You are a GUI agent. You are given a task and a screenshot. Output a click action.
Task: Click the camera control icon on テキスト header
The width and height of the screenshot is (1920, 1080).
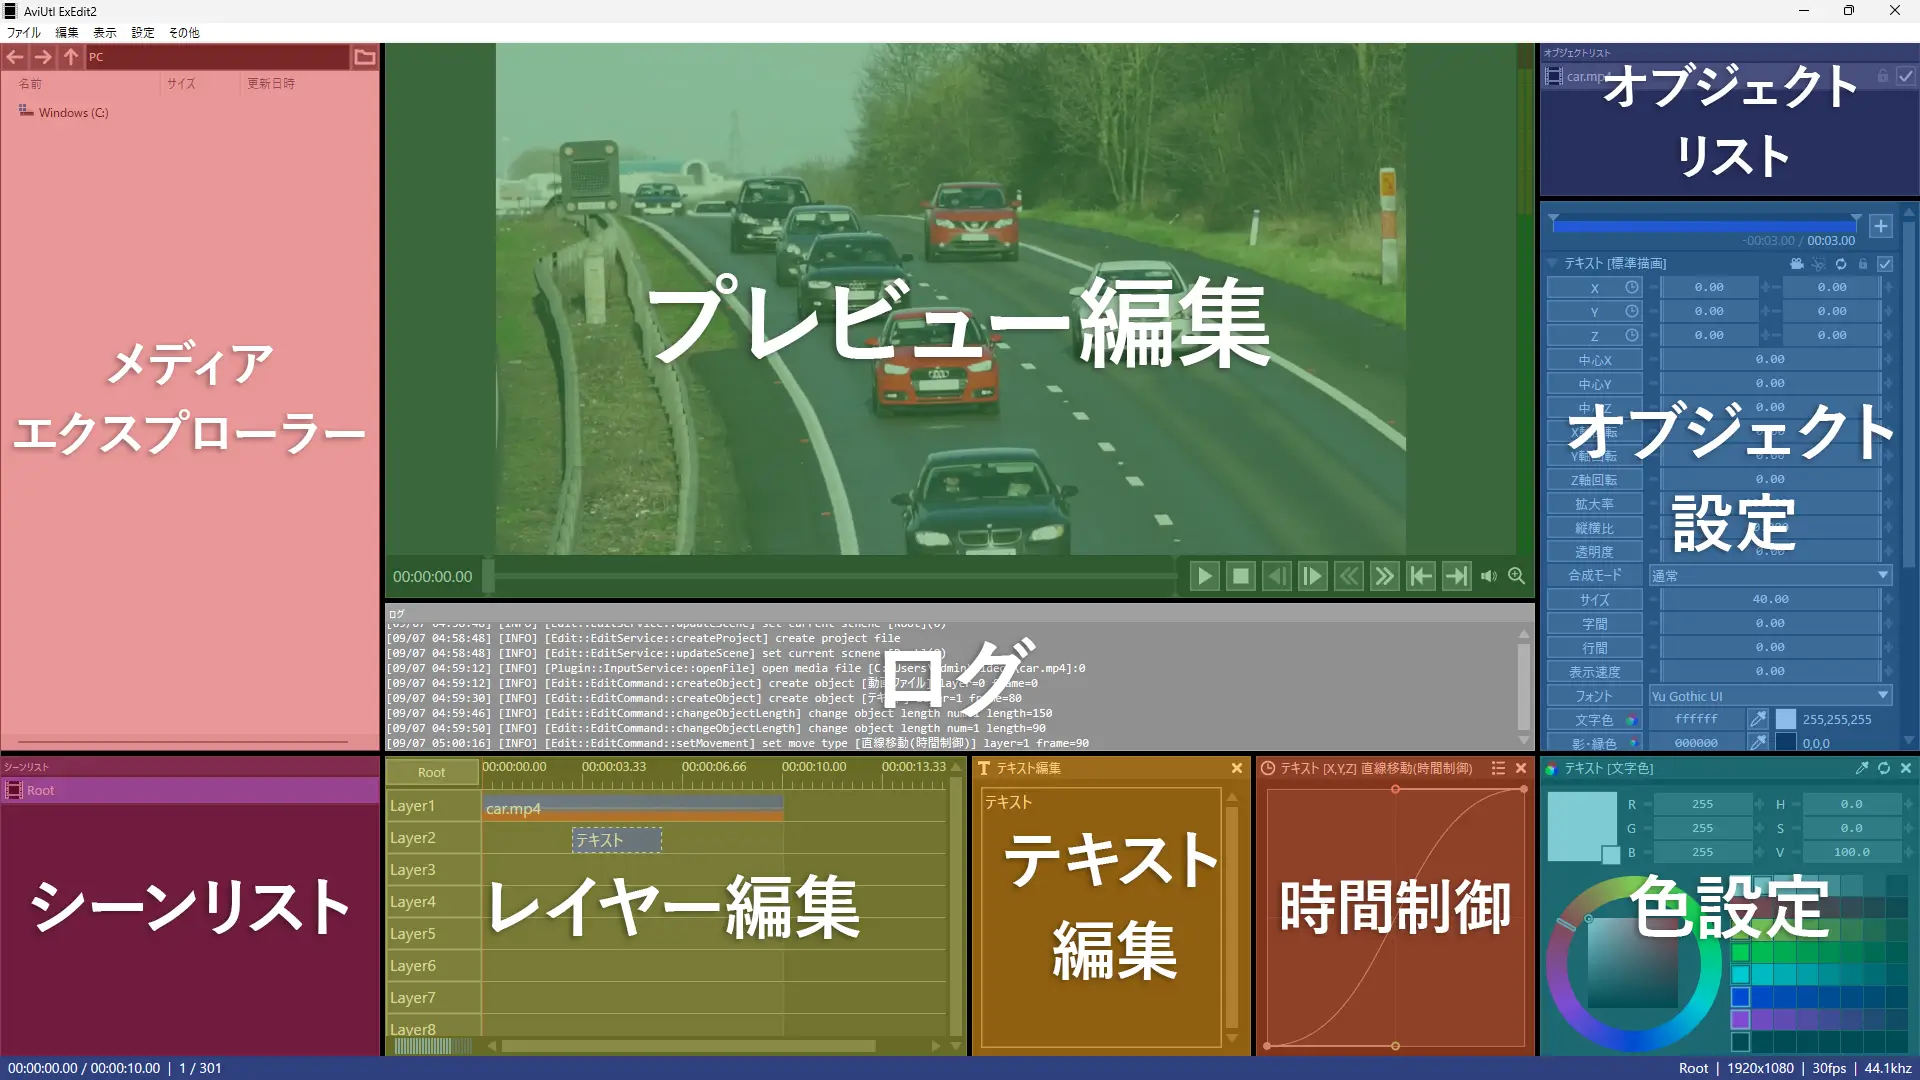tap(1797, 264)
